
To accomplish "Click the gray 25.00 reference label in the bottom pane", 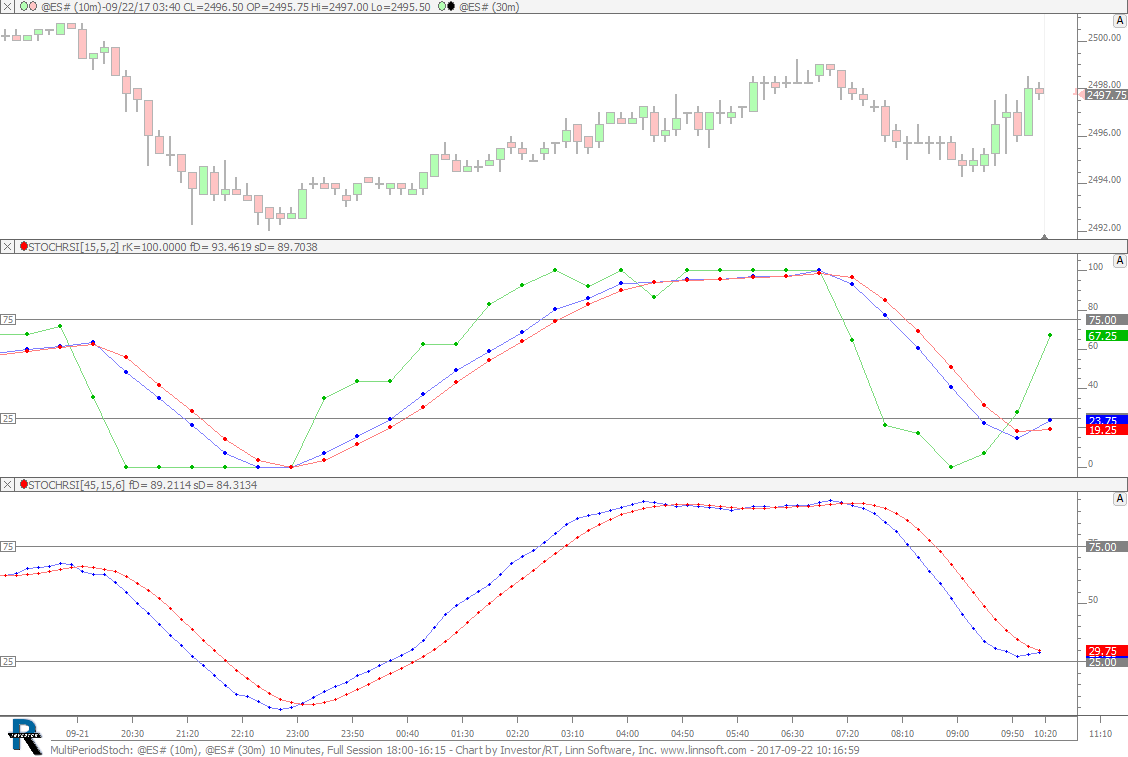I will pos(1106,662).
